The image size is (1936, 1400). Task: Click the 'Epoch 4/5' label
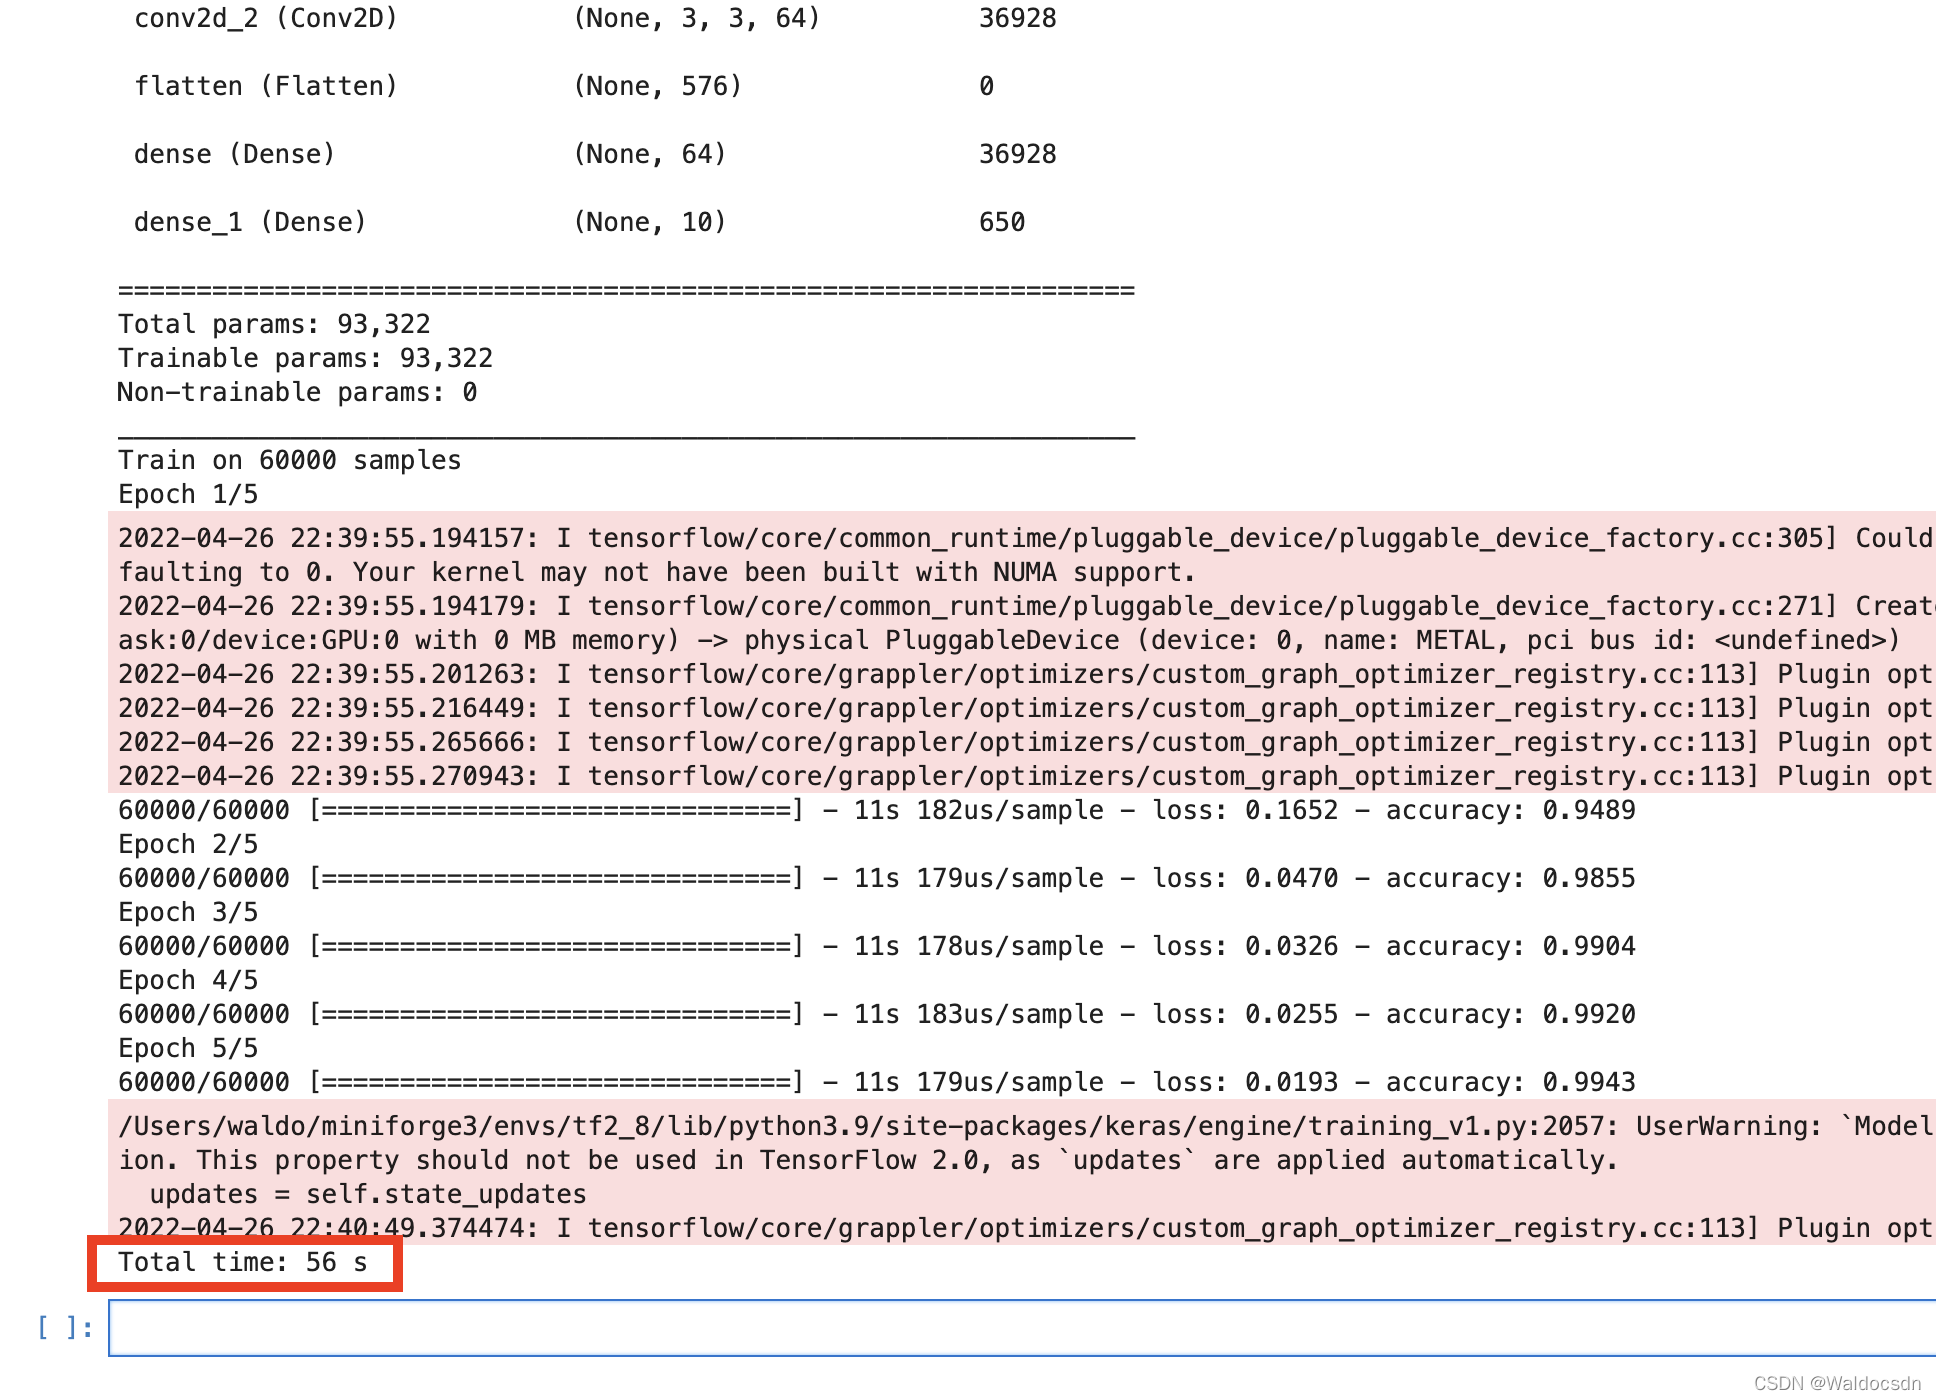[x=188, y=980]
